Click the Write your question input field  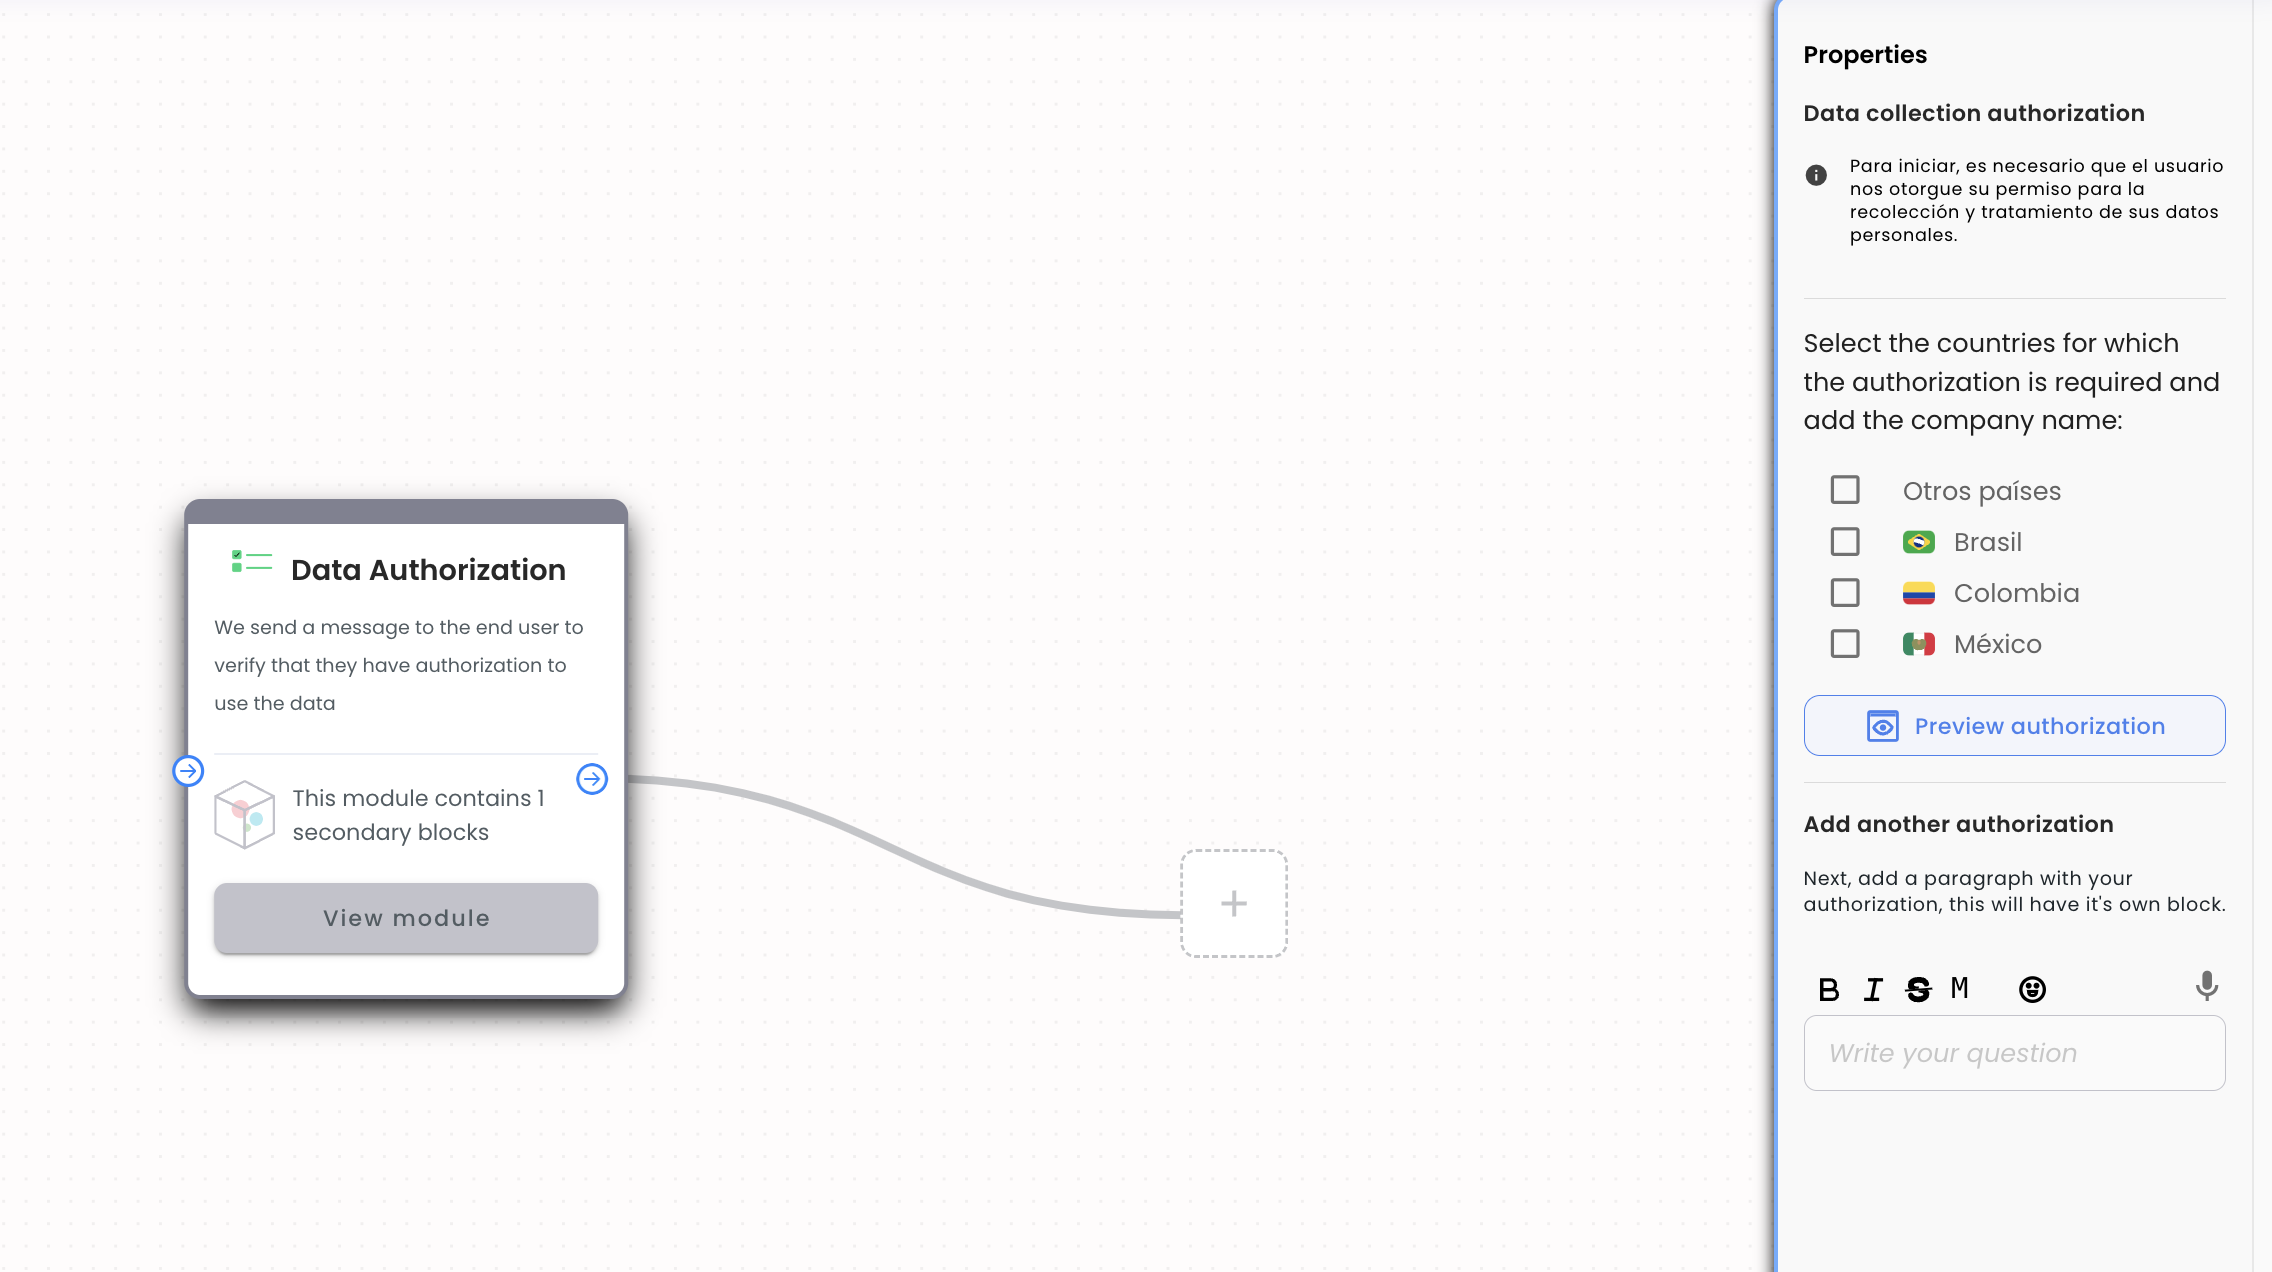[2015, 1053]
